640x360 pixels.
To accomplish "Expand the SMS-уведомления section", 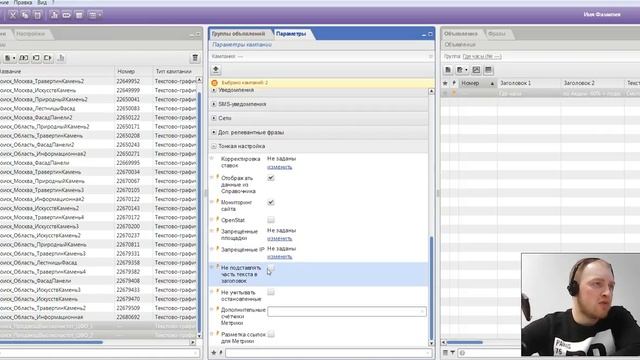I will [x=214, y=104].
